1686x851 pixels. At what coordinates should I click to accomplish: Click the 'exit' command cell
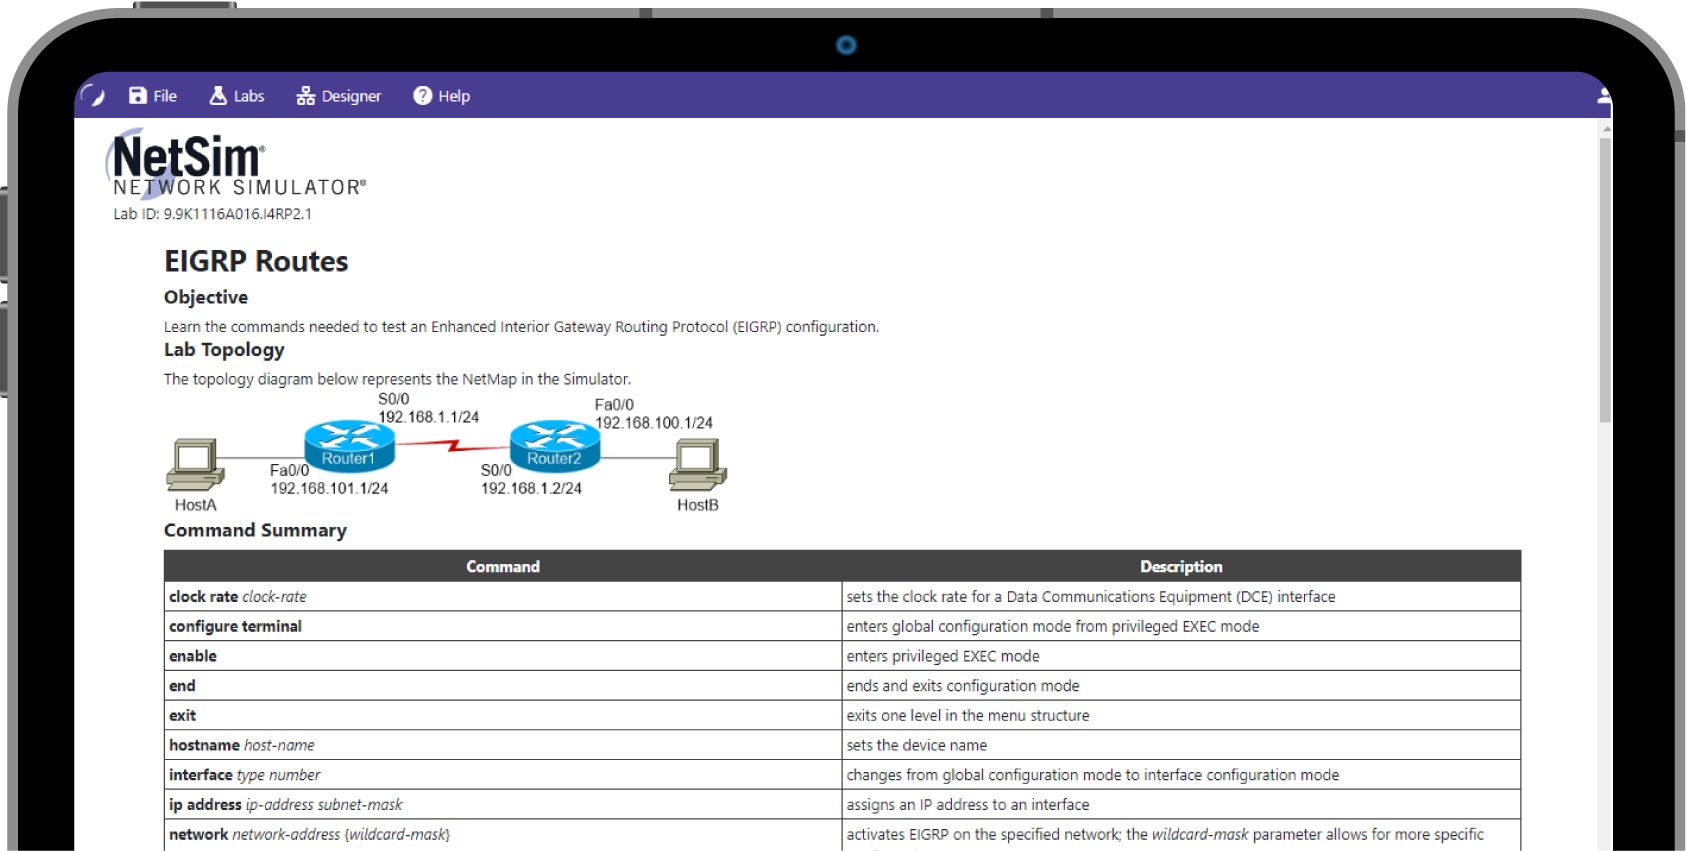pos(503,715)
